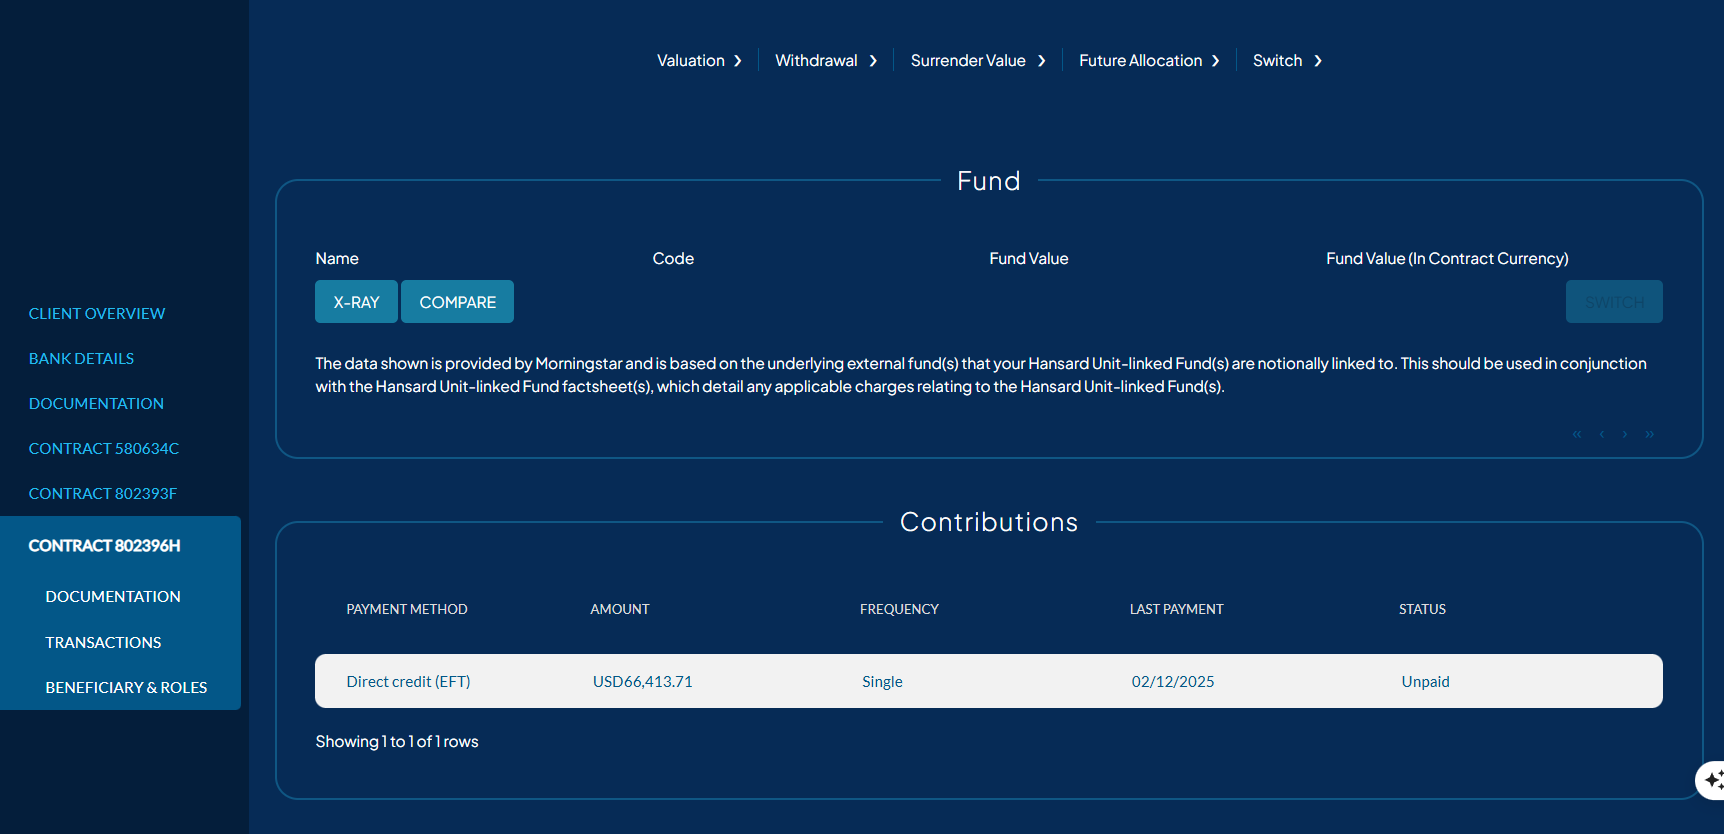
Task: Open Client Overview in the sidebar
Action: pyautogui.click(x=97, y=314)
